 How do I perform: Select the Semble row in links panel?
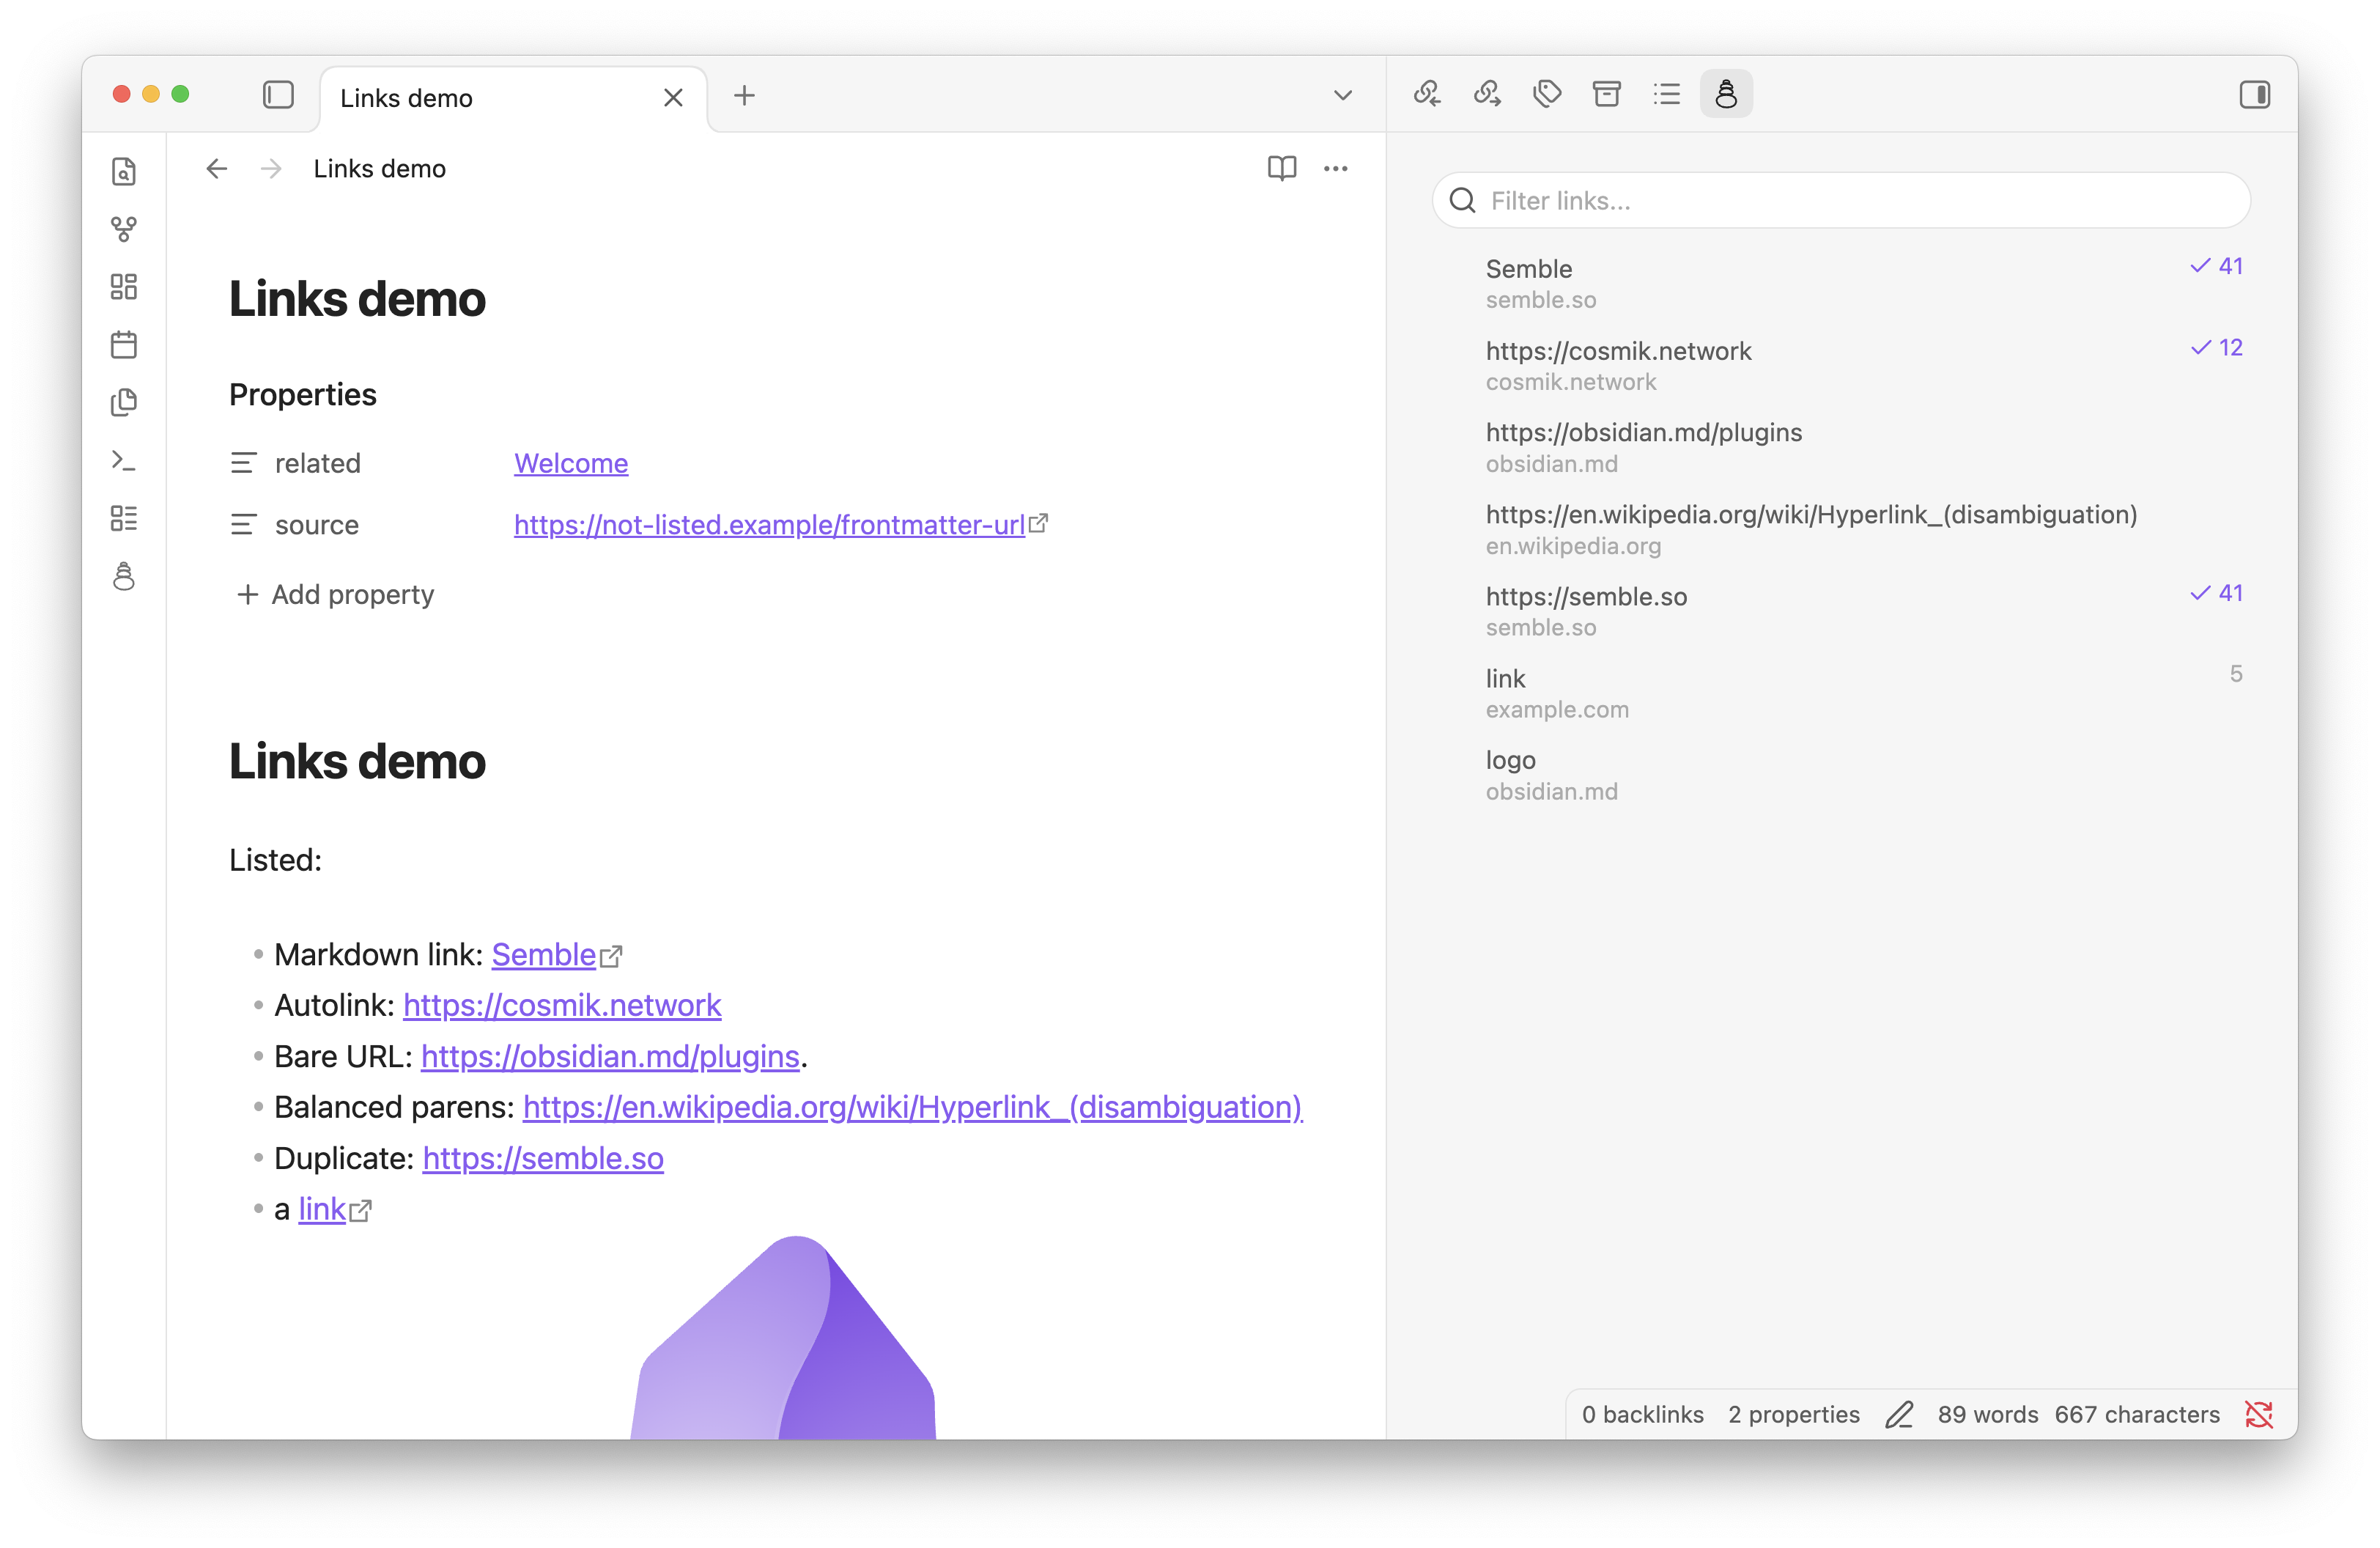pos(1841,284)
